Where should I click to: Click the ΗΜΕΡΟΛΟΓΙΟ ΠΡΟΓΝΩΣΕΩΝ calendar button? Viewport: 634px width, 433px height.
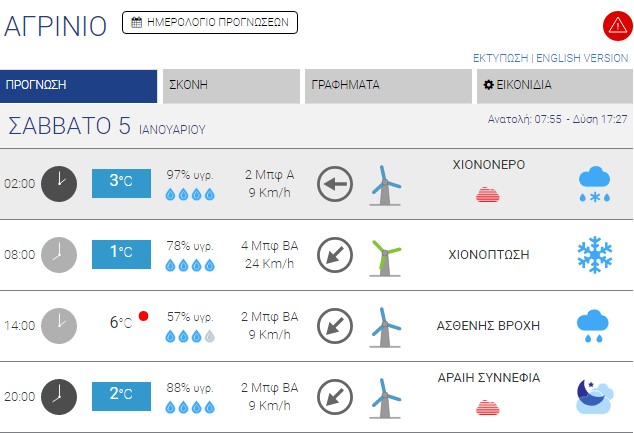point(210,22)
